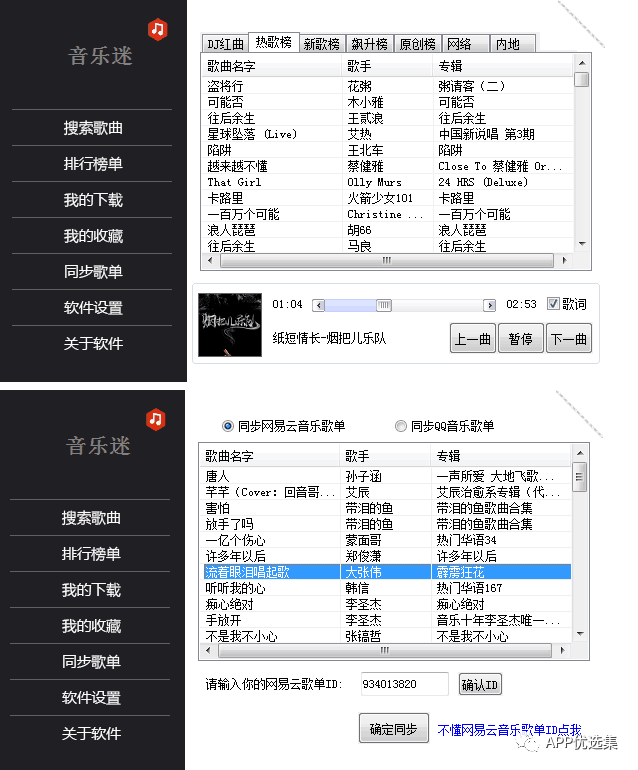Click the 确定同步 button
Image resolution: width=638 pixels, height=770 pixels.
coord(393,729)
